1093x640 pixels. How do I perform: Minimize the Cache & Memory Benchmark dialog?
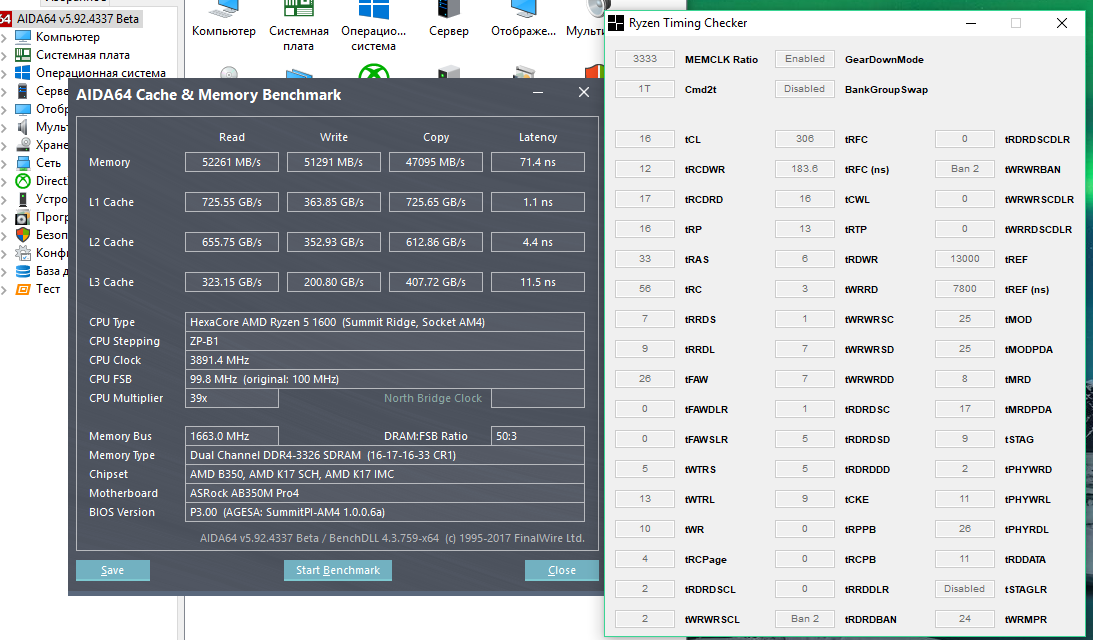click(x=538, y=92)
